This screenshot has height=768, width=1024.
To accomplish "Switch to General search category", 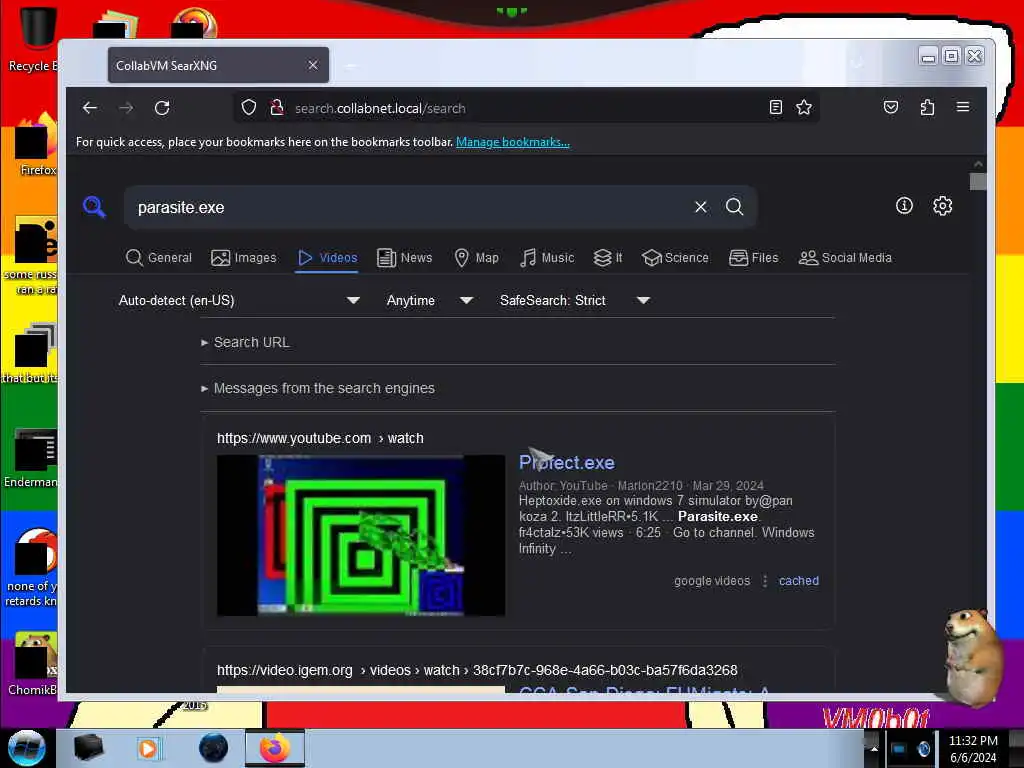I will pos(159,258).
